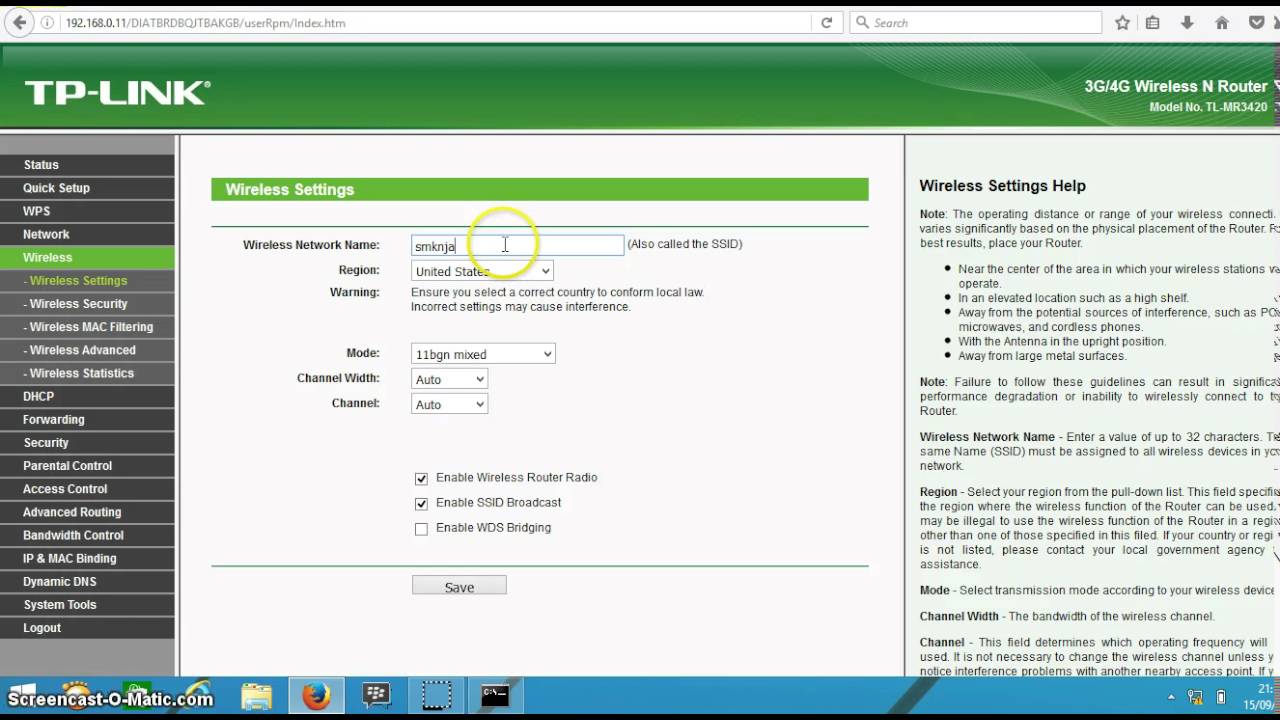
Task: Open System Tools menu
Action: click(87, 604)
